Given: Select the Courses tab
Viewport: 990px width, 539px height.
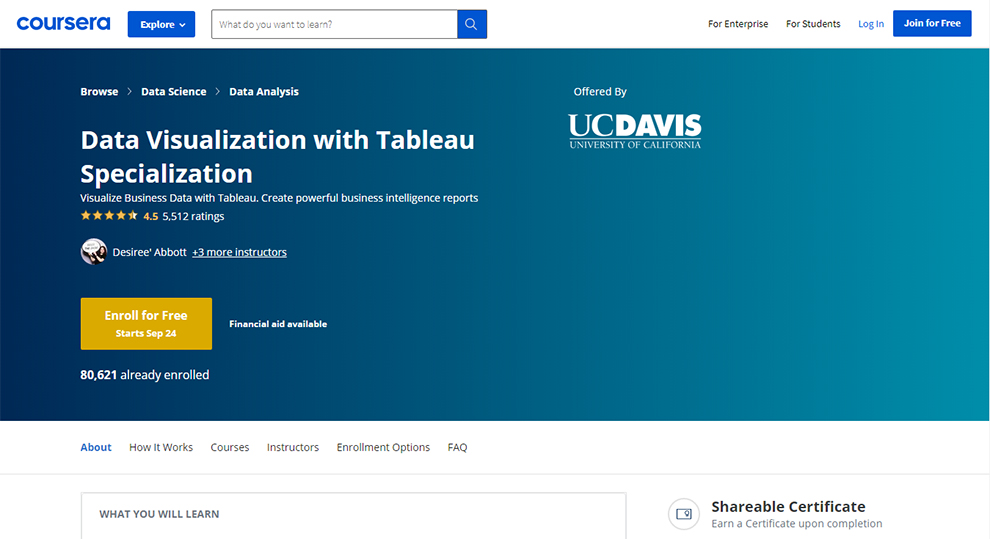Looking at the screenshot, I should 230,447.
